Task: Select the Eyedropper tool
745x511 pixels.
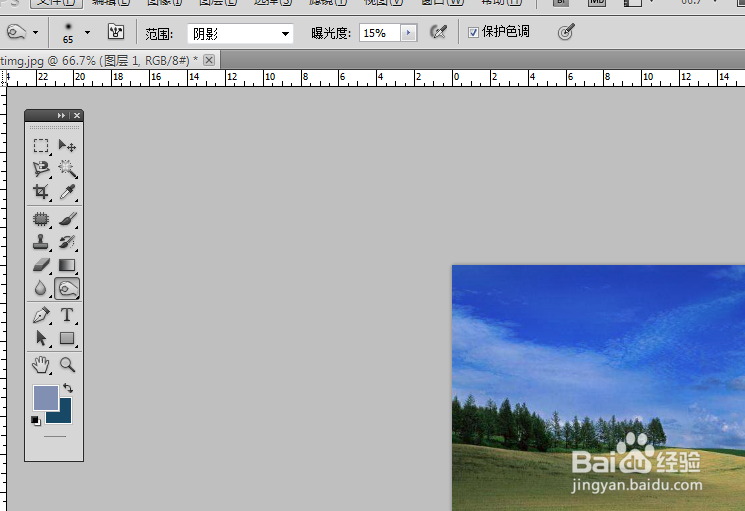Action: point(67,192)
